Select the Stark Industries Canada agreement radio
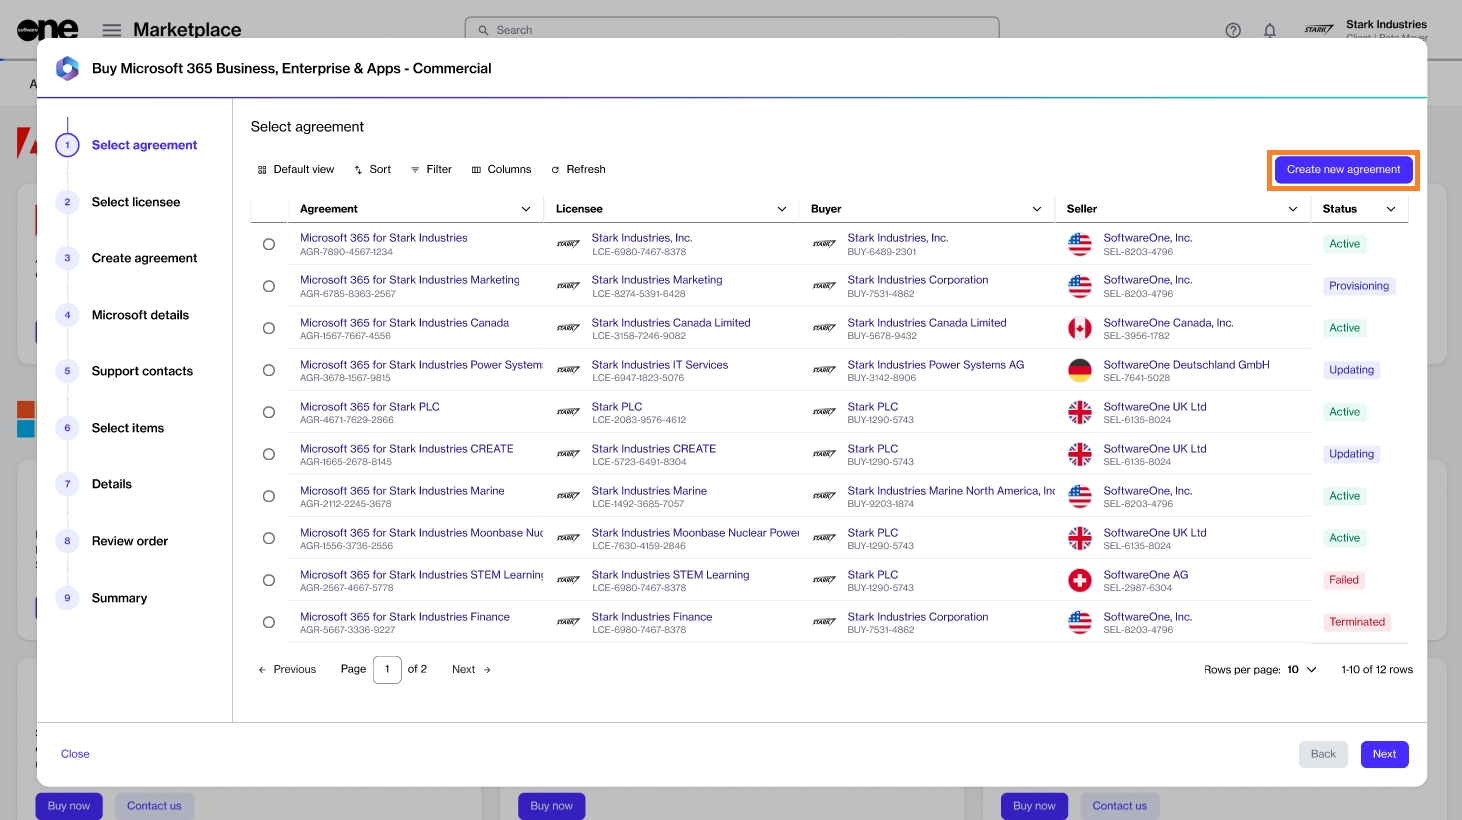This screenshot has width=1462, height=820. (269, 328)
